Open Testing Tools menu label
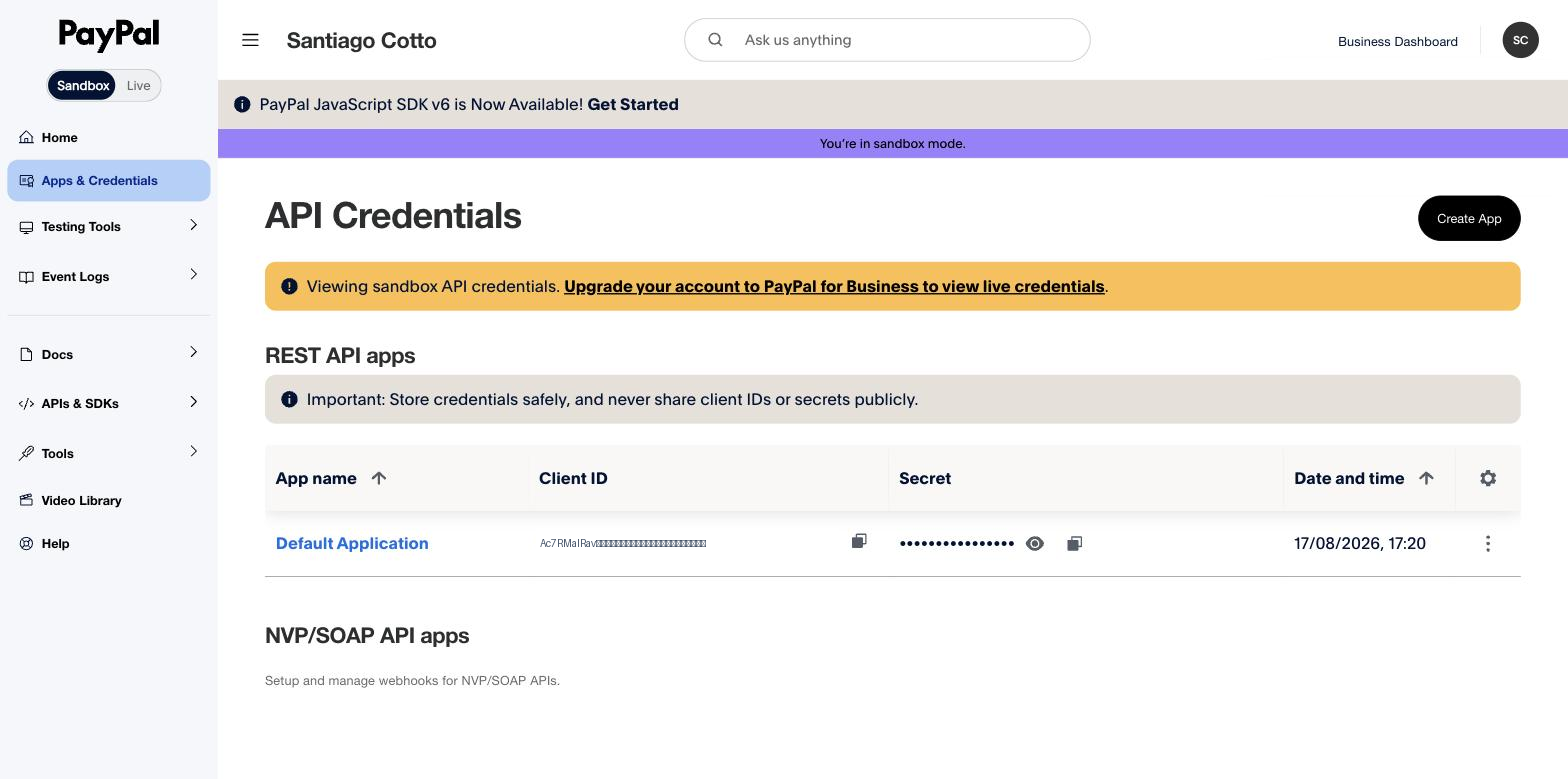Screen dimensions: 1568x779 [x=81, y=227]
